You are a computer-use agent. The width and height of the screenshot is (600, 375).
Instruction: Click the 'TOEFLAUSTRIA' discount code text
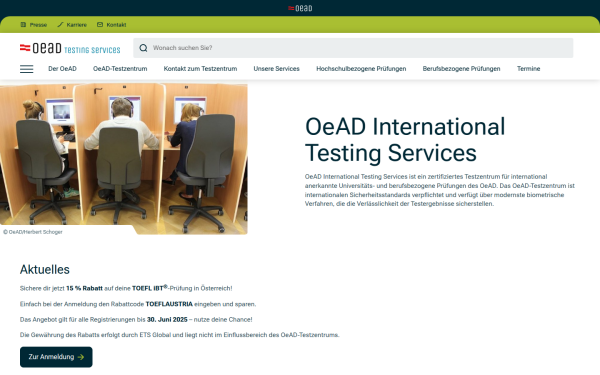point(169,304)
